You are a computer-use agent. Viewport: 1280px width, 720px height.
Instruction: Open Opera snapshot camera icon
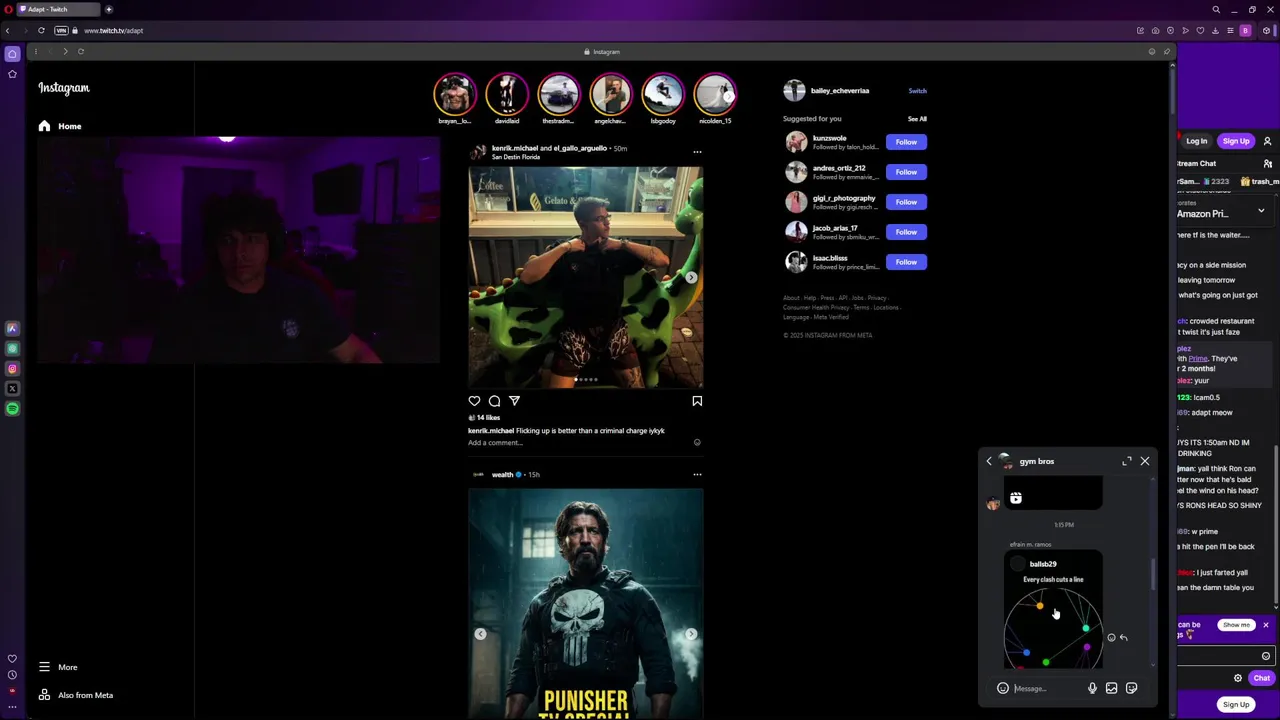1155,30
